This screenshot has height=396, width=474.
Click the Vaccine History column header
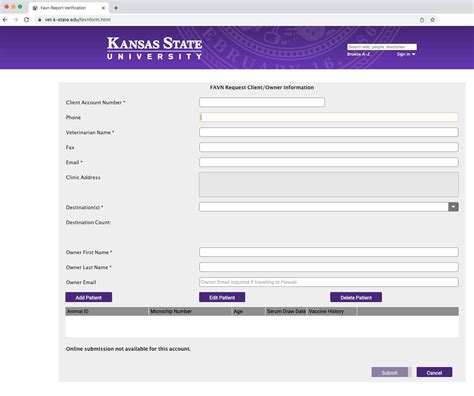332,311
